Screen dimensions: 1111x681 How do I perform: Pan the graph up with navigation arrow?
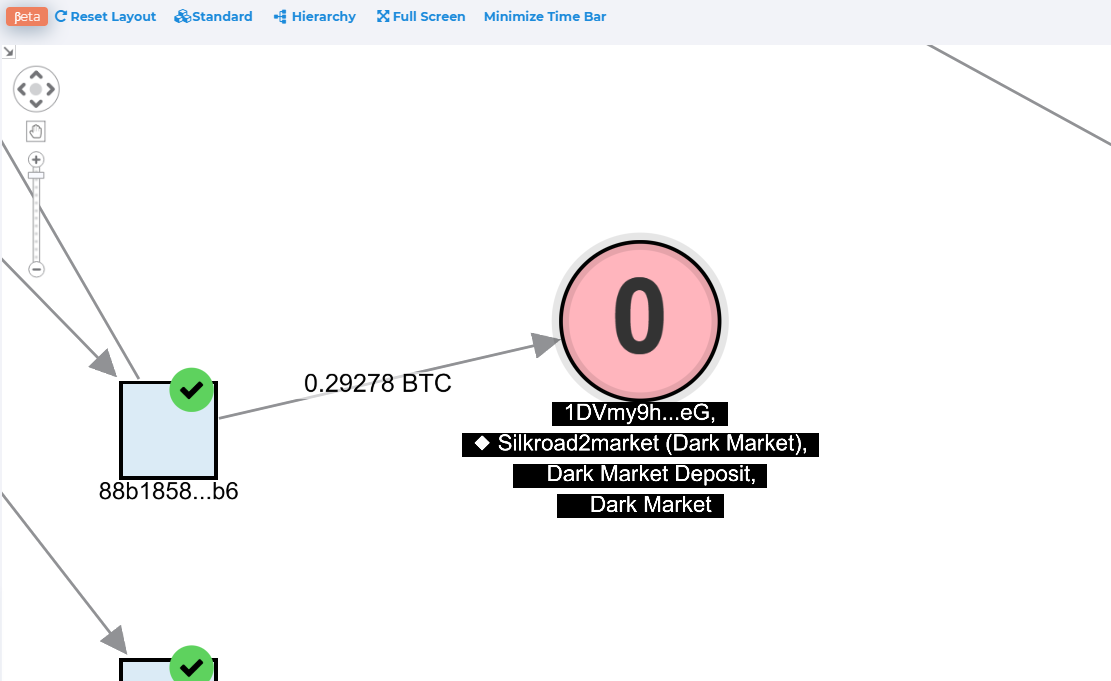click(x=36, y=75)
